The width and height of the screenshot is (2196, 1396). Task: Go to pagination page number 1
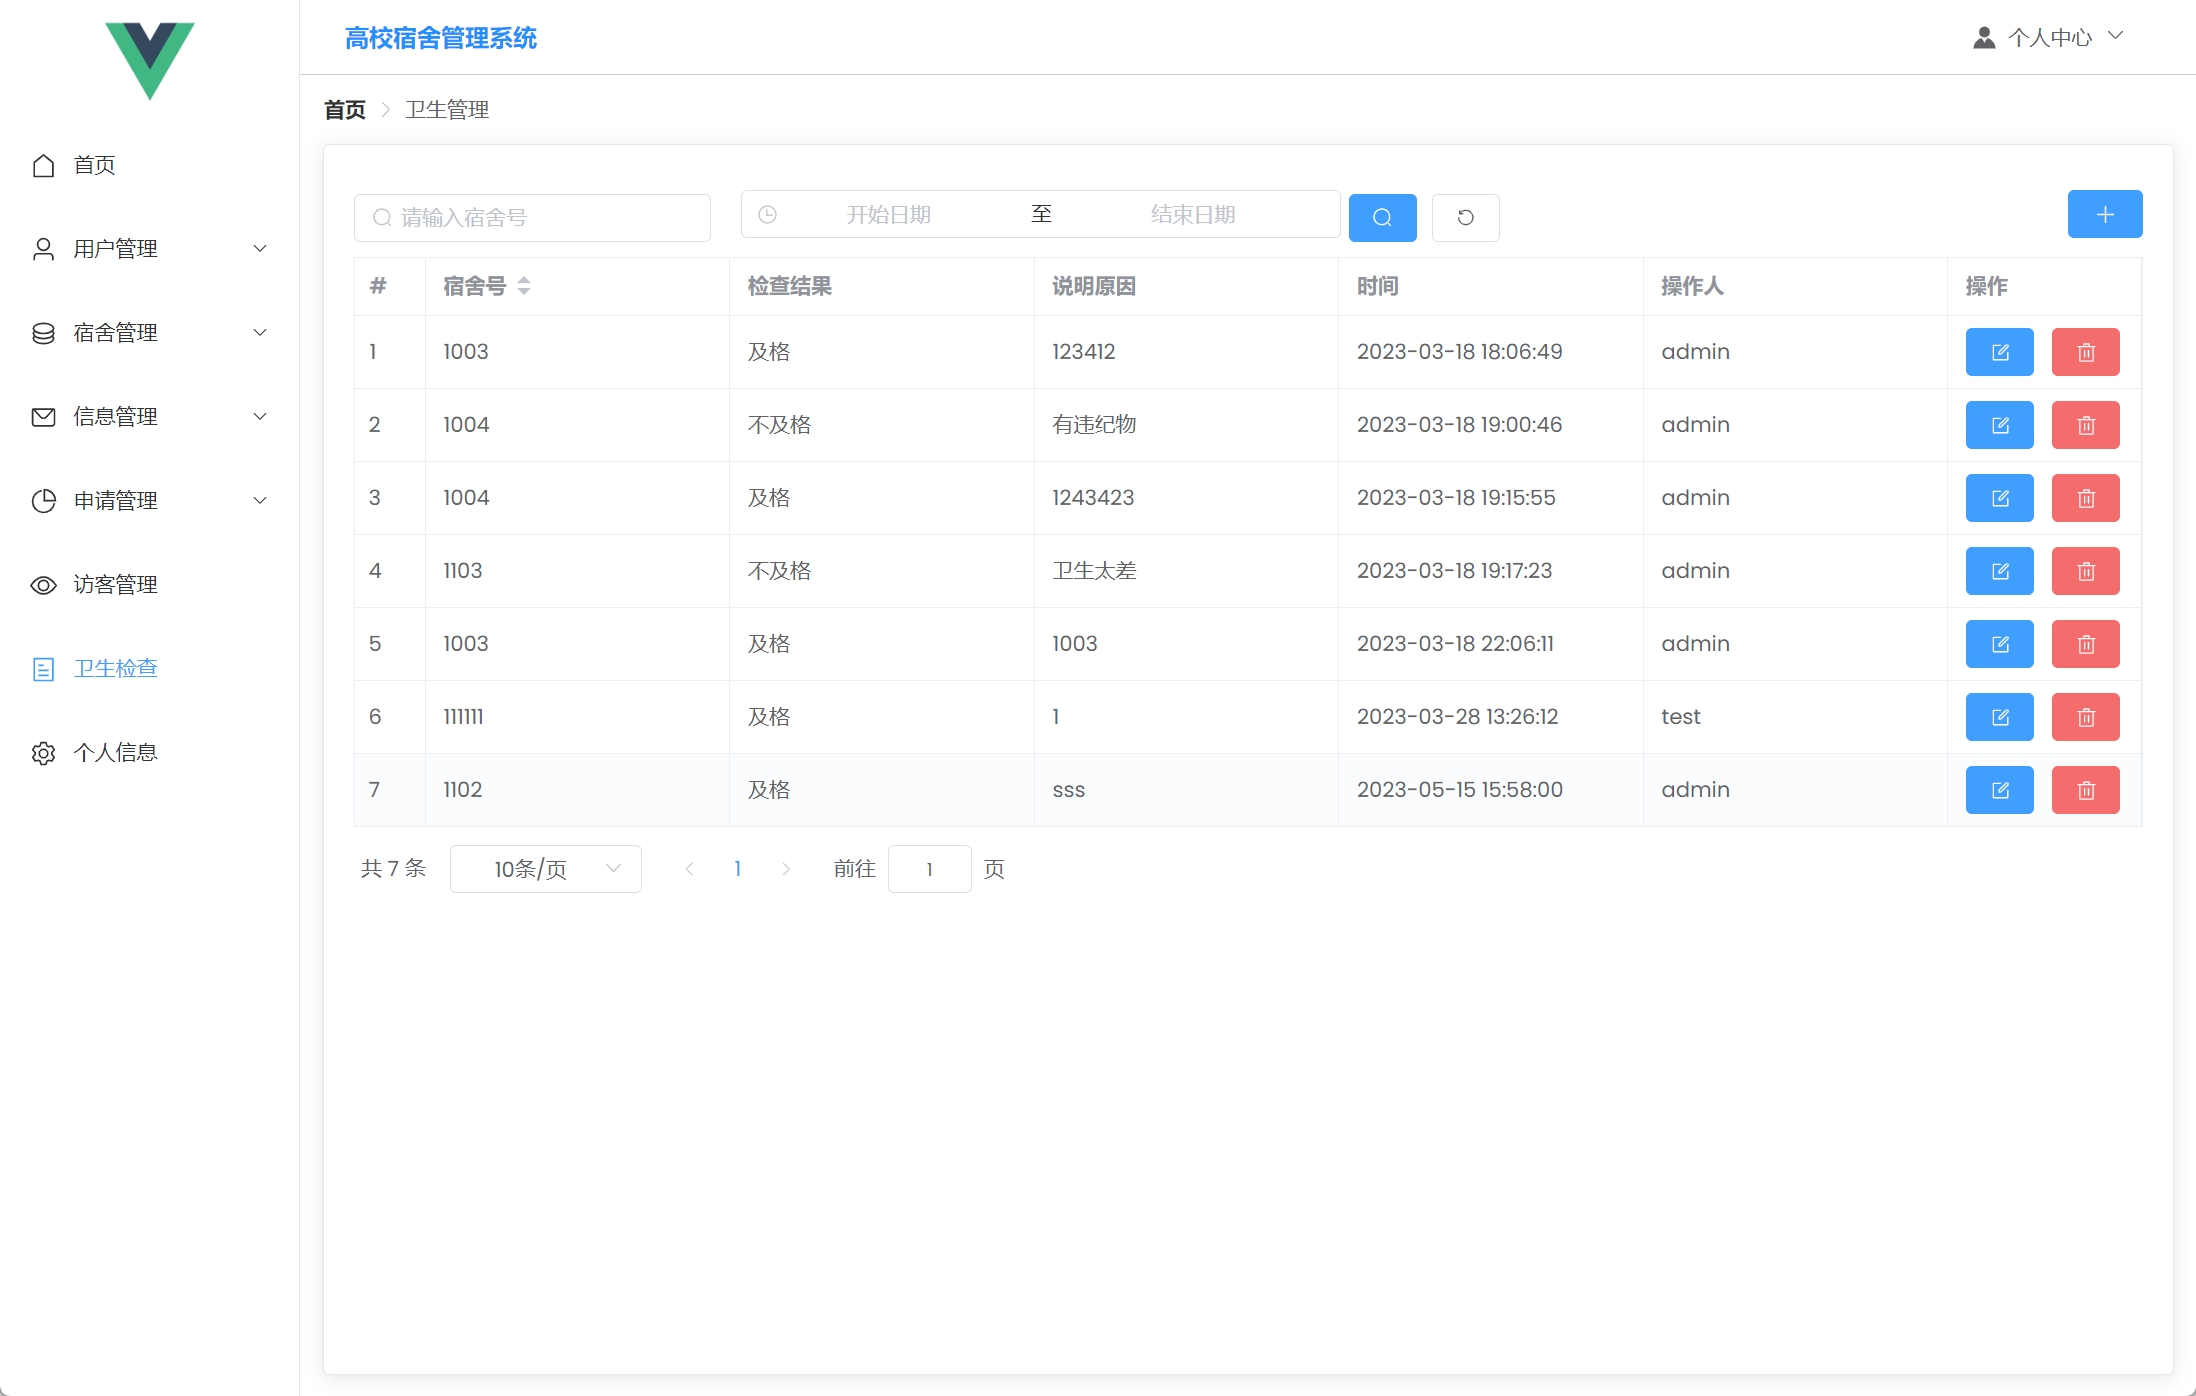tap(737, 869)
